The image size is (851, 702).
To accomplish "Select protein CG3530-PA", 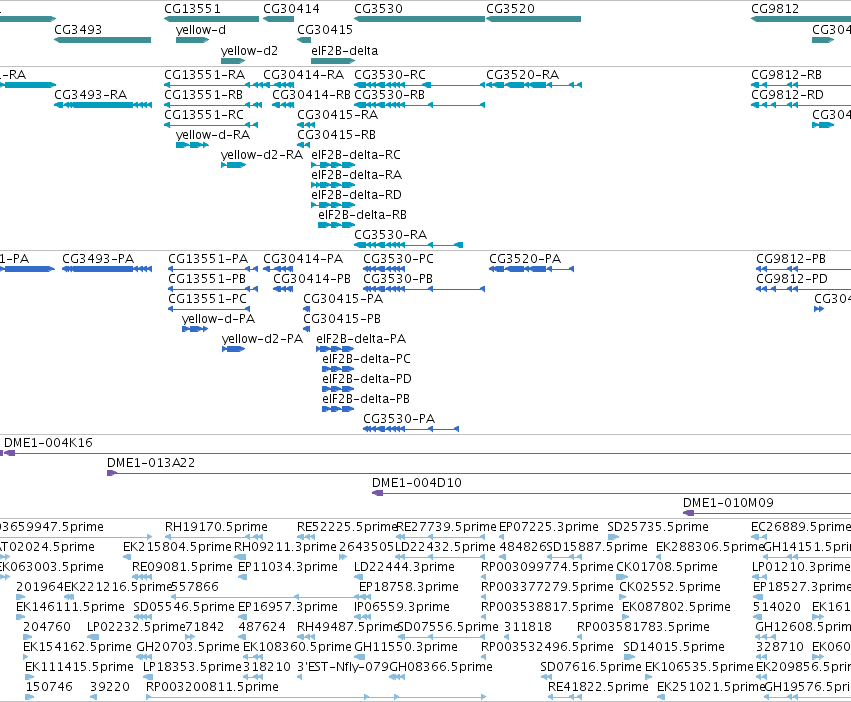I will (399, 419).
